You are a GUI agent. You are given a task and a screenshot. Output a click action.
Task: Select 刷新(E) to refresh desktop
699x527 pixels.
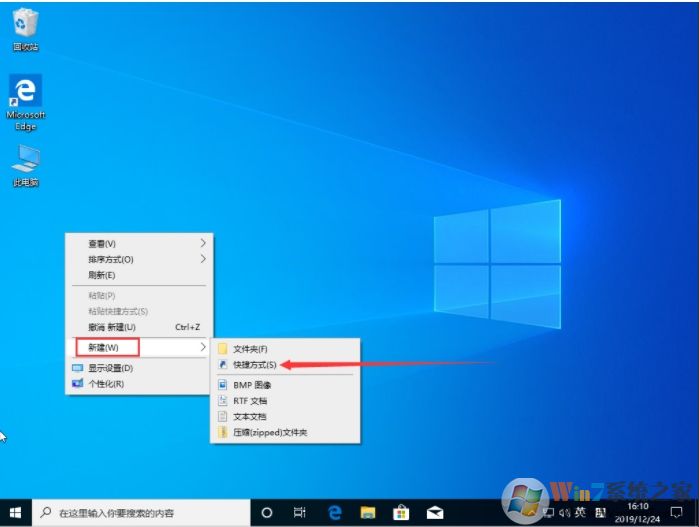click(139, 275)
